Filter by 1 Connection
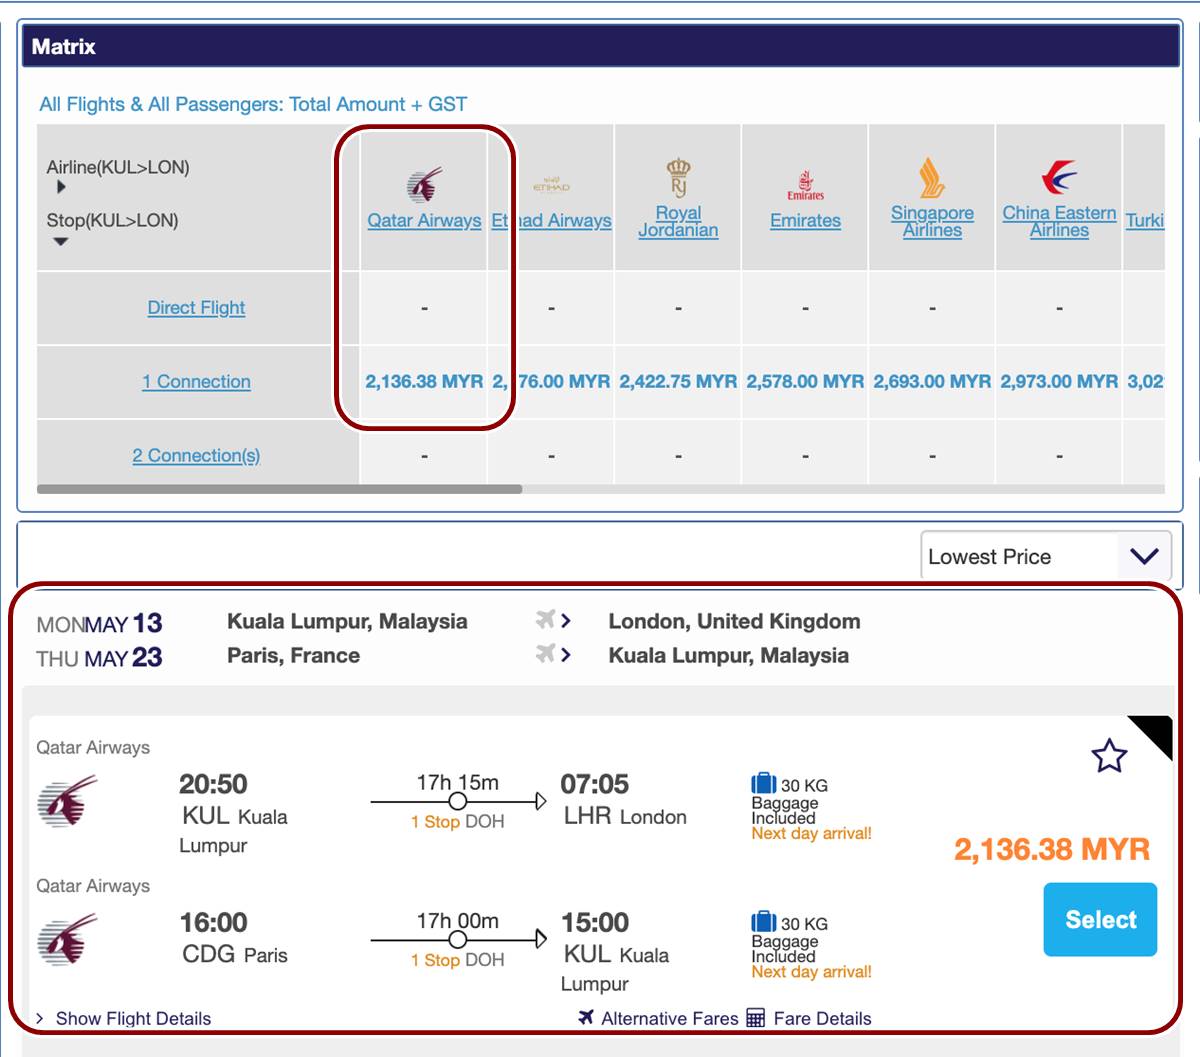The image size is (1200, 1057). pyautogui.click(x=196, y=382)
